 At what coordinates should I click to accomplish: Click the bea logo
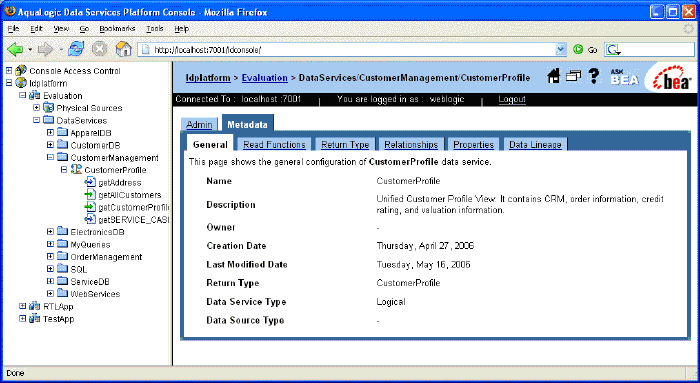point(671,78)
